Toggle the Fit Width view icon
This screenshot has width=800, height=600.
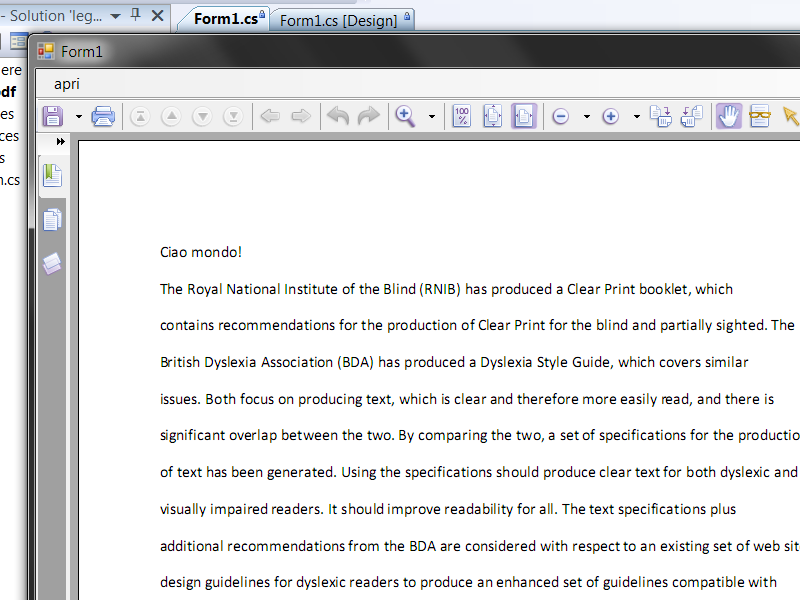coord(524,116)
